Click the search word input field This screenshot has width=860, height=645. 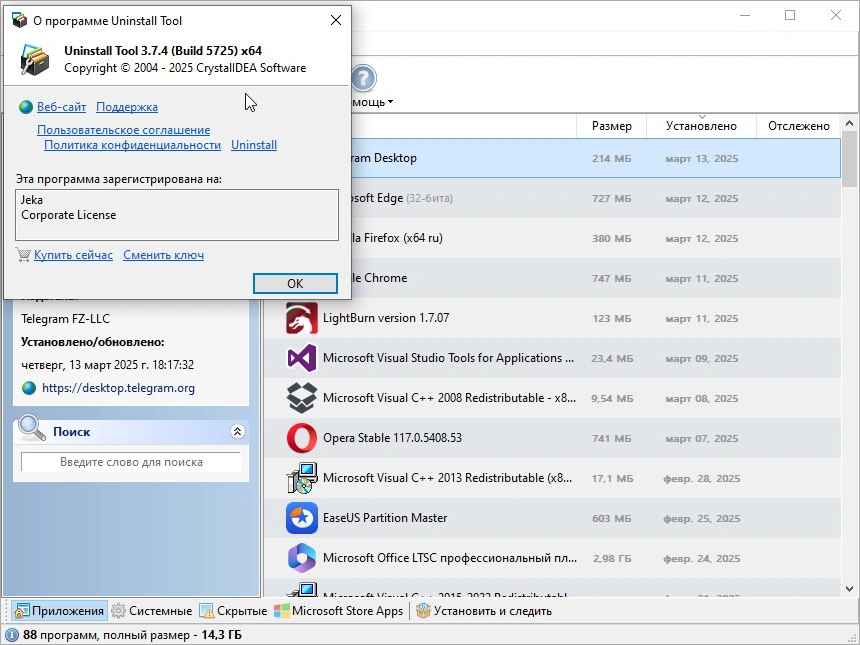[x=131, y=462]
